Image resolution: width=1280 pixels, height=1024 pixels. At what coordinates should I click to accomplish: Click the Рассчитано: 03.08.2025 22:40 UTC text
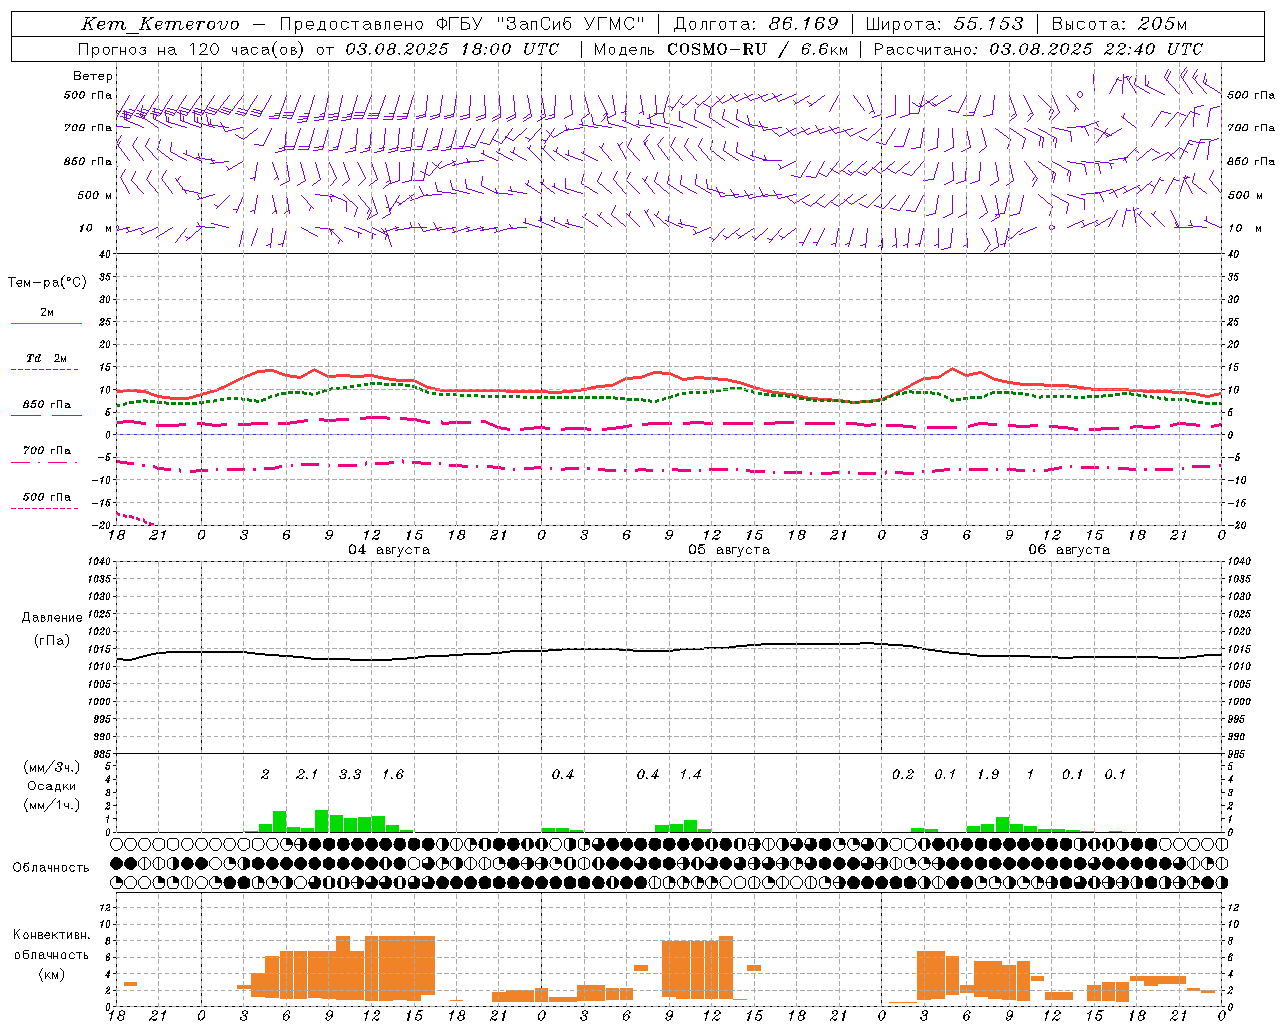point(1038,49)
